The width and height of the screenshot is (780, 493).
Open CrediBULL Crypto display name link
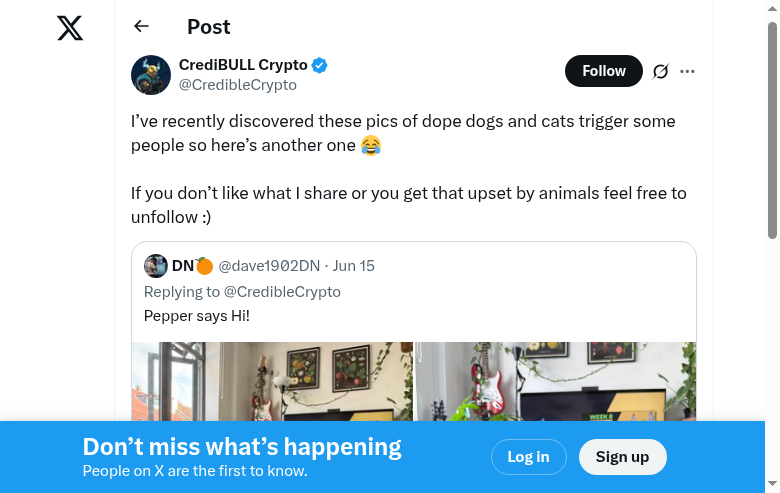click(243, 65)
